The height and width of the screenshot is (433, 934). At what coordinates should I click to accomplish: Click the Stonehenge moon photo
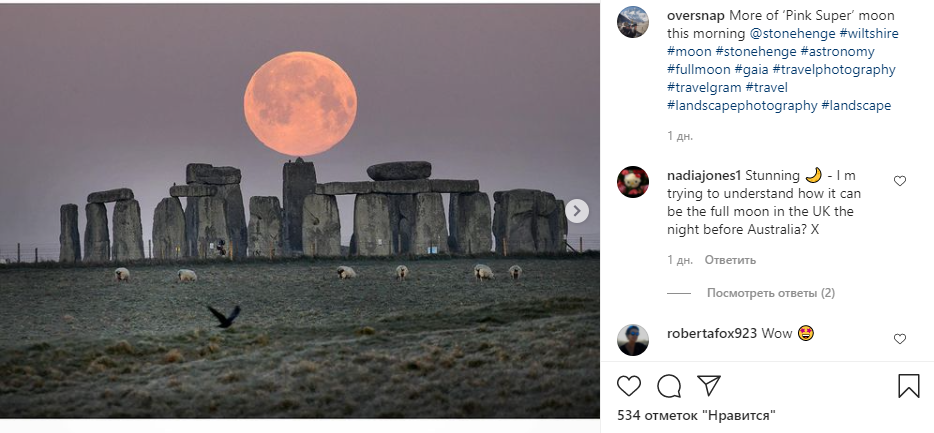tap(300, 210)
